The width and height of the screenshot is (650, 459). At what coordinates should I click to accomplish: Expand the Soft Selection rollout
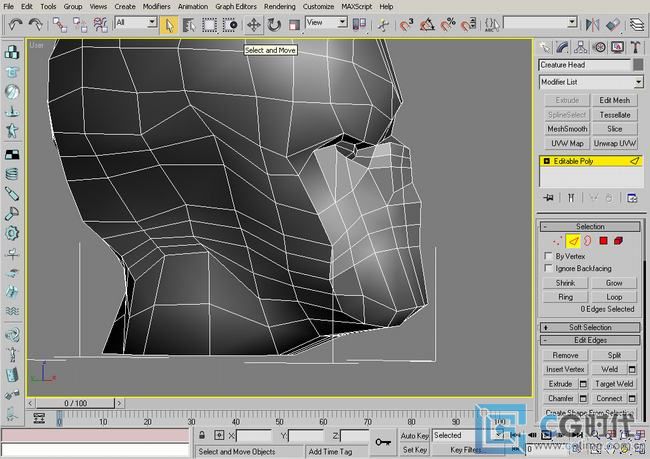(x=590, y=327)
